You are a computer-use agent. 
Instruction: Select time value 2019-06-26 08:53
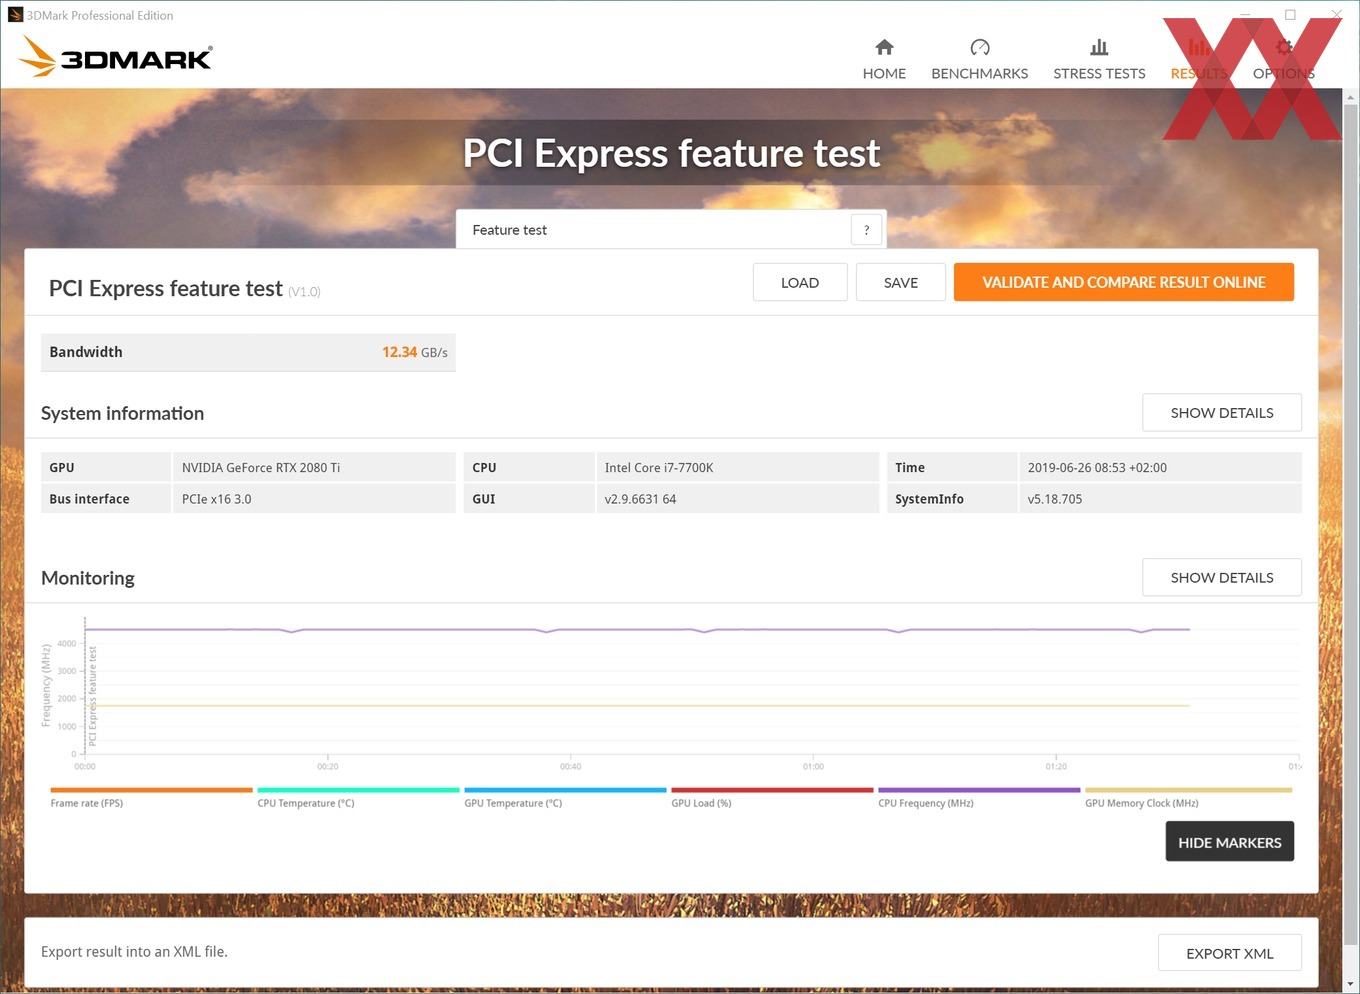tap(1097, 467)
